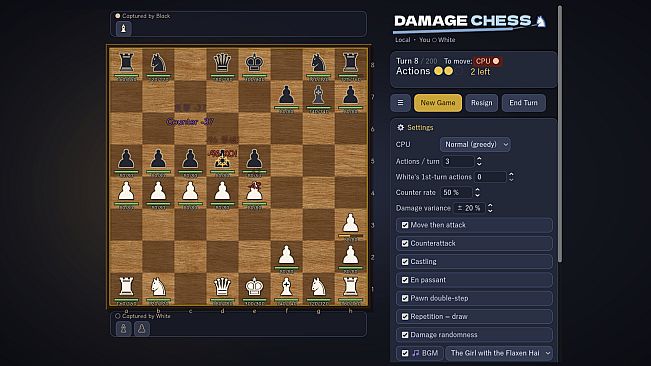This screenshot has height=366, width=651.
Task: Toggle the Counterattack checkbox
Action: tap(405, 243)
